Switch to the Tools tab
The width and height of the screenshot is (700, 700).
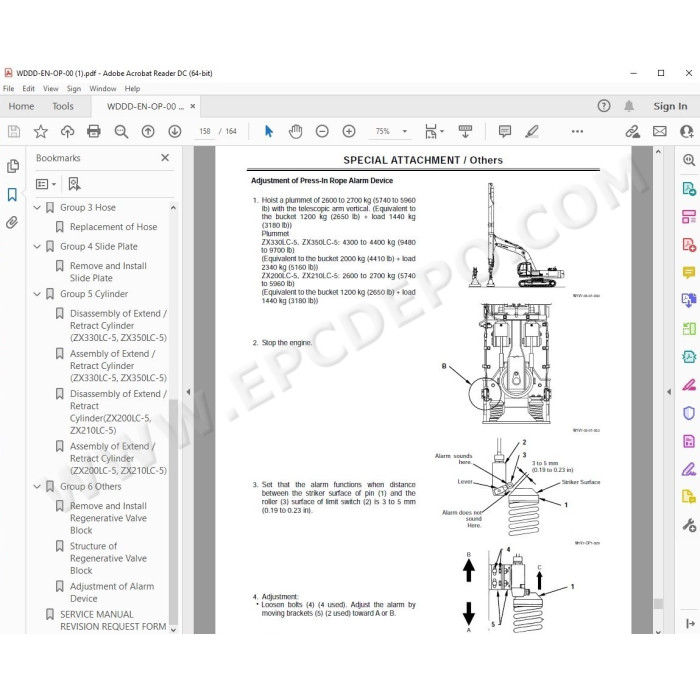[62, 106]
